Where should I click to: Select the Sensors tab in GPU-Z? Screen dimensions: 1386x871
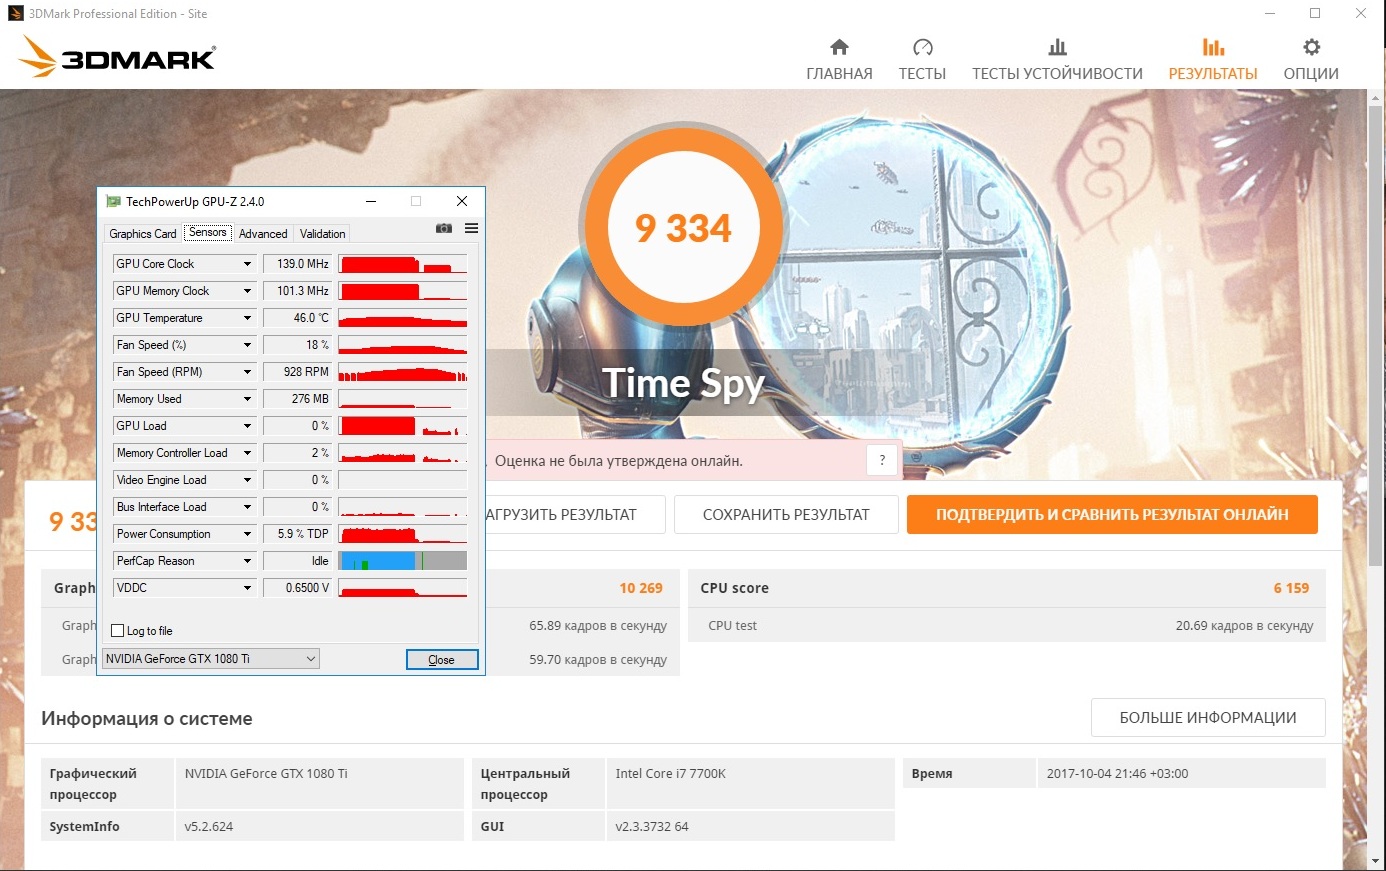pos(208,232)
